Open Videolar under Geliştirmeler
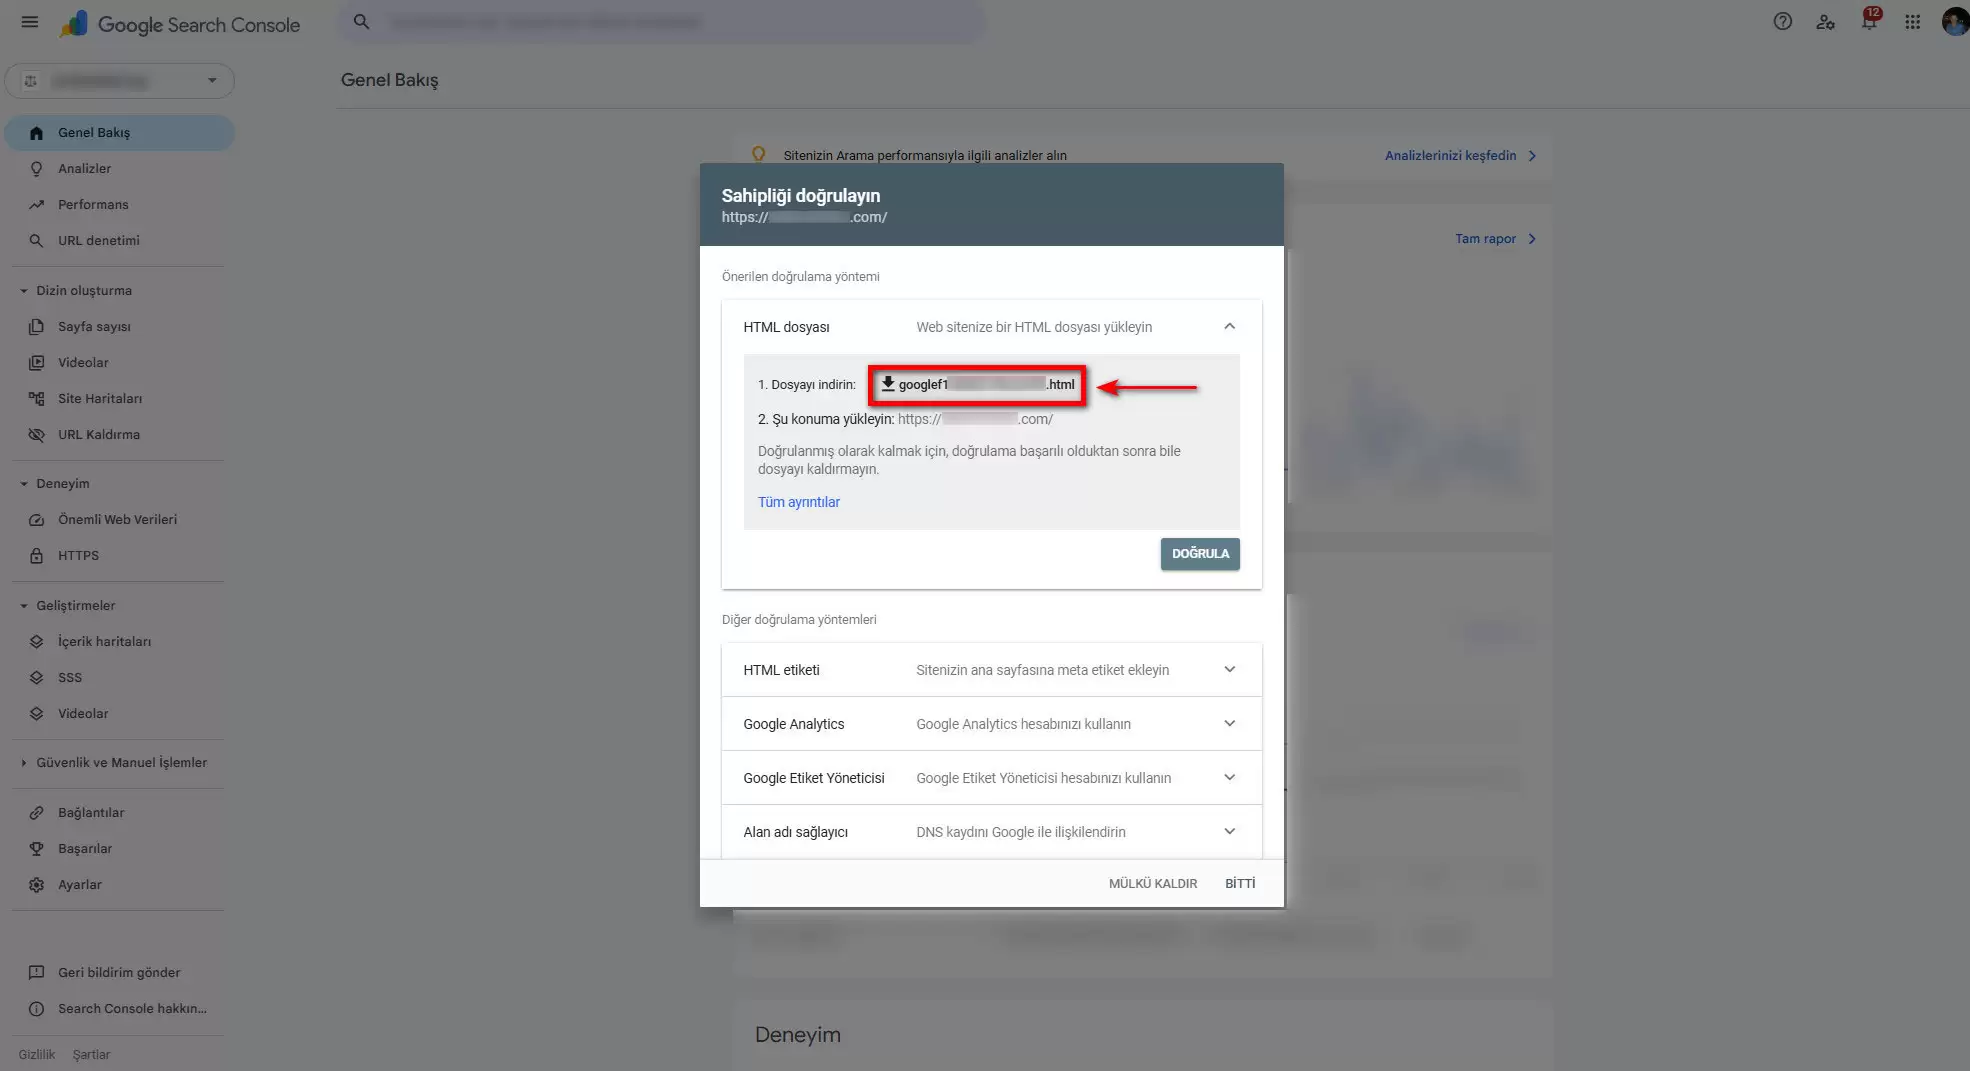The height and width of the screenshot is (1071, 1970). [x=120, y=714]
